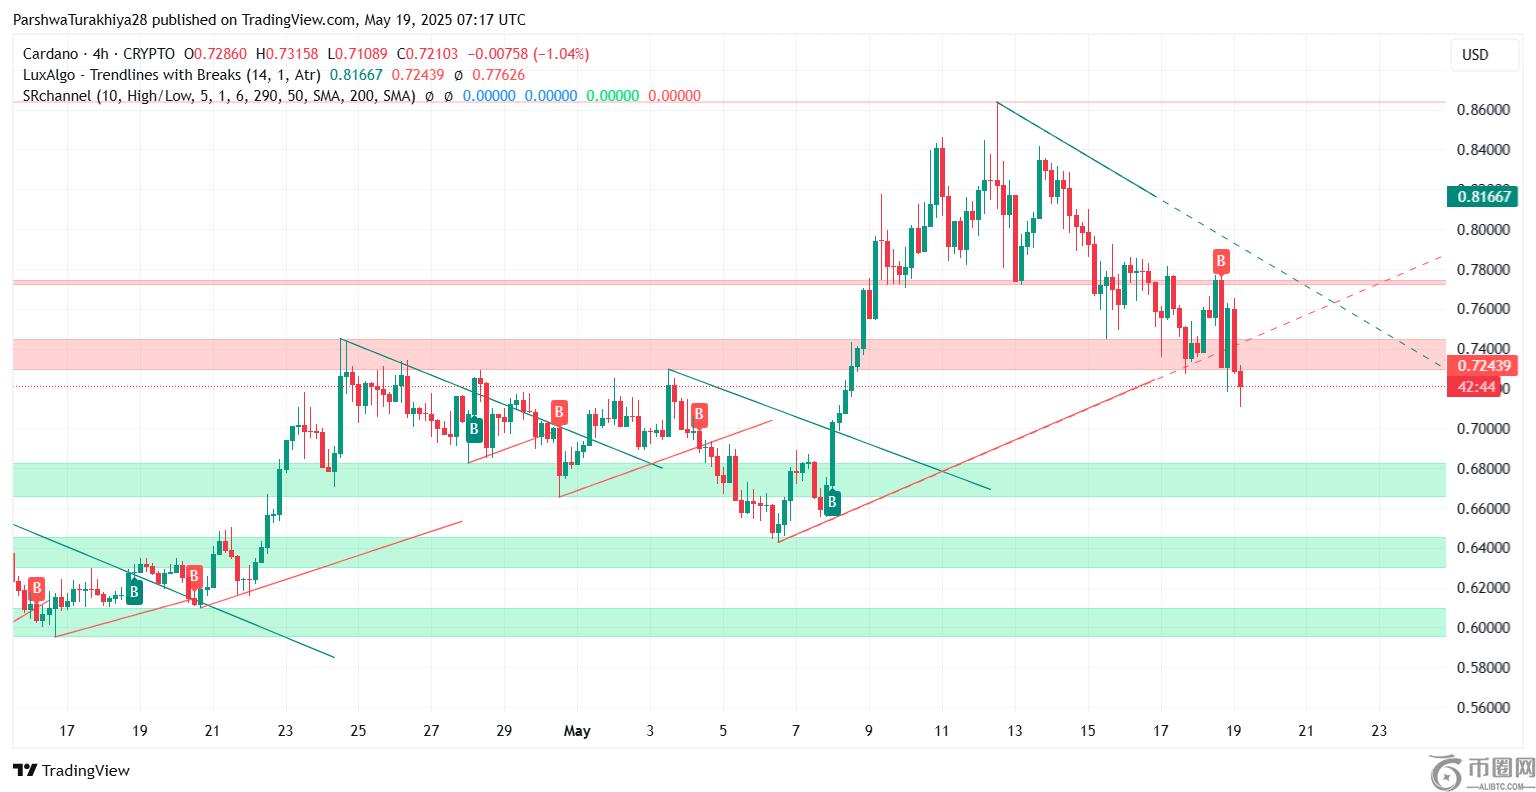Click the red B marker near May 4
Screen dimensions: 1536x792
click(700, 415)
